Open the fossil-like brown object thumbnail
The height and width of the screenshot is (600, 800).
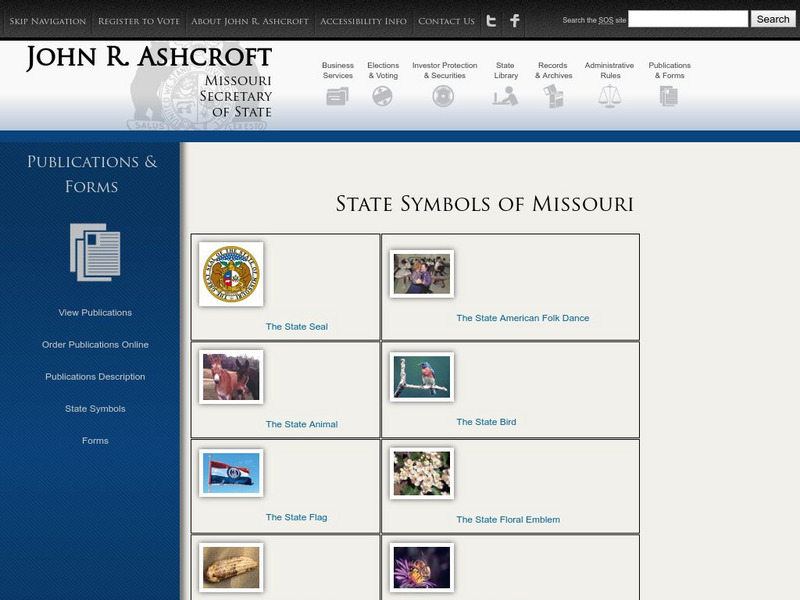point(231,567)
